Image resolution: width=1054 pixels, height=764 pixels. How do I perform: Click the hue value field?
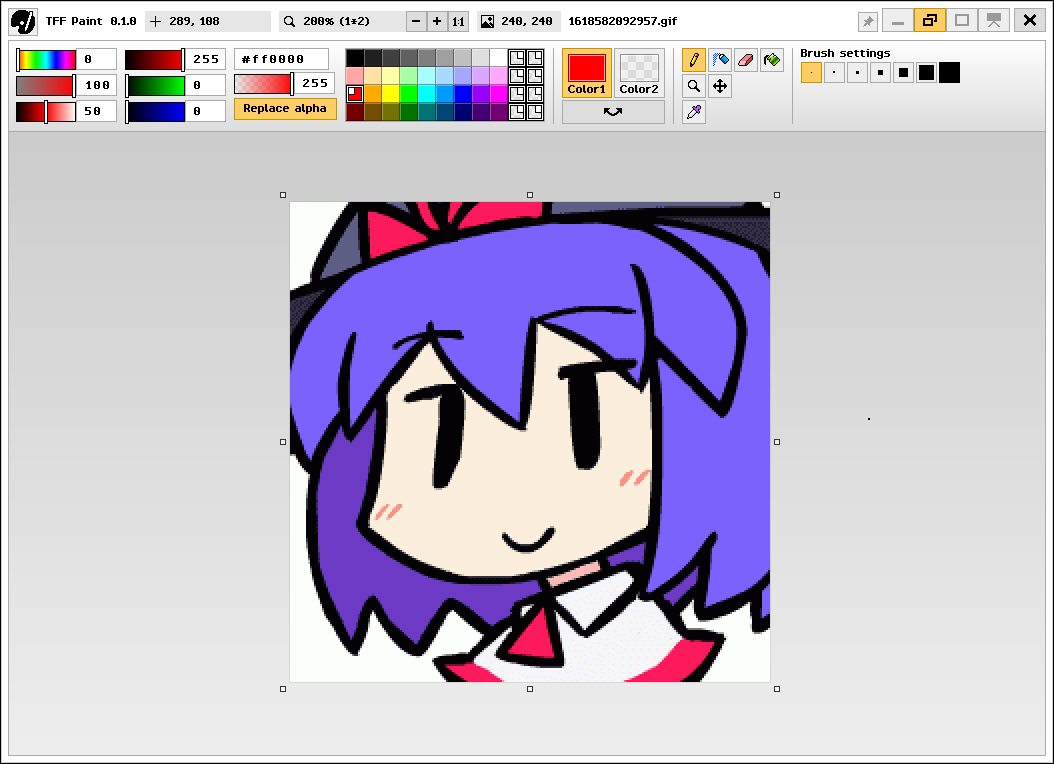[x=97, y=60]
